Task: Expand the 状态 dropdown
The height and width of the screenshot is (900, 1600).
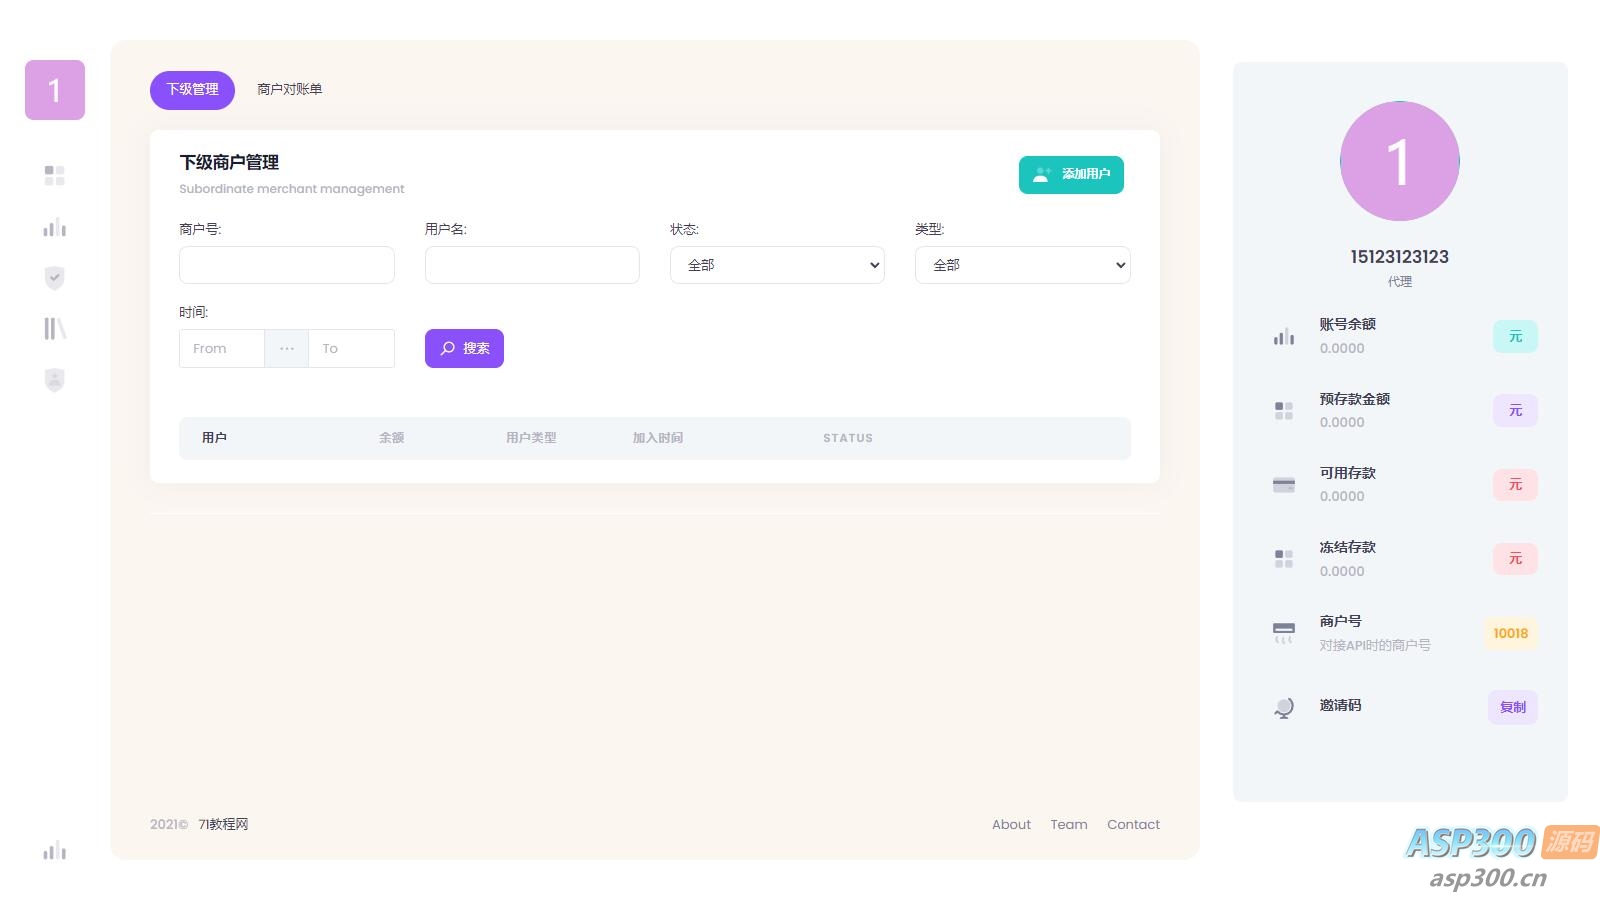Action: (777, 265)
